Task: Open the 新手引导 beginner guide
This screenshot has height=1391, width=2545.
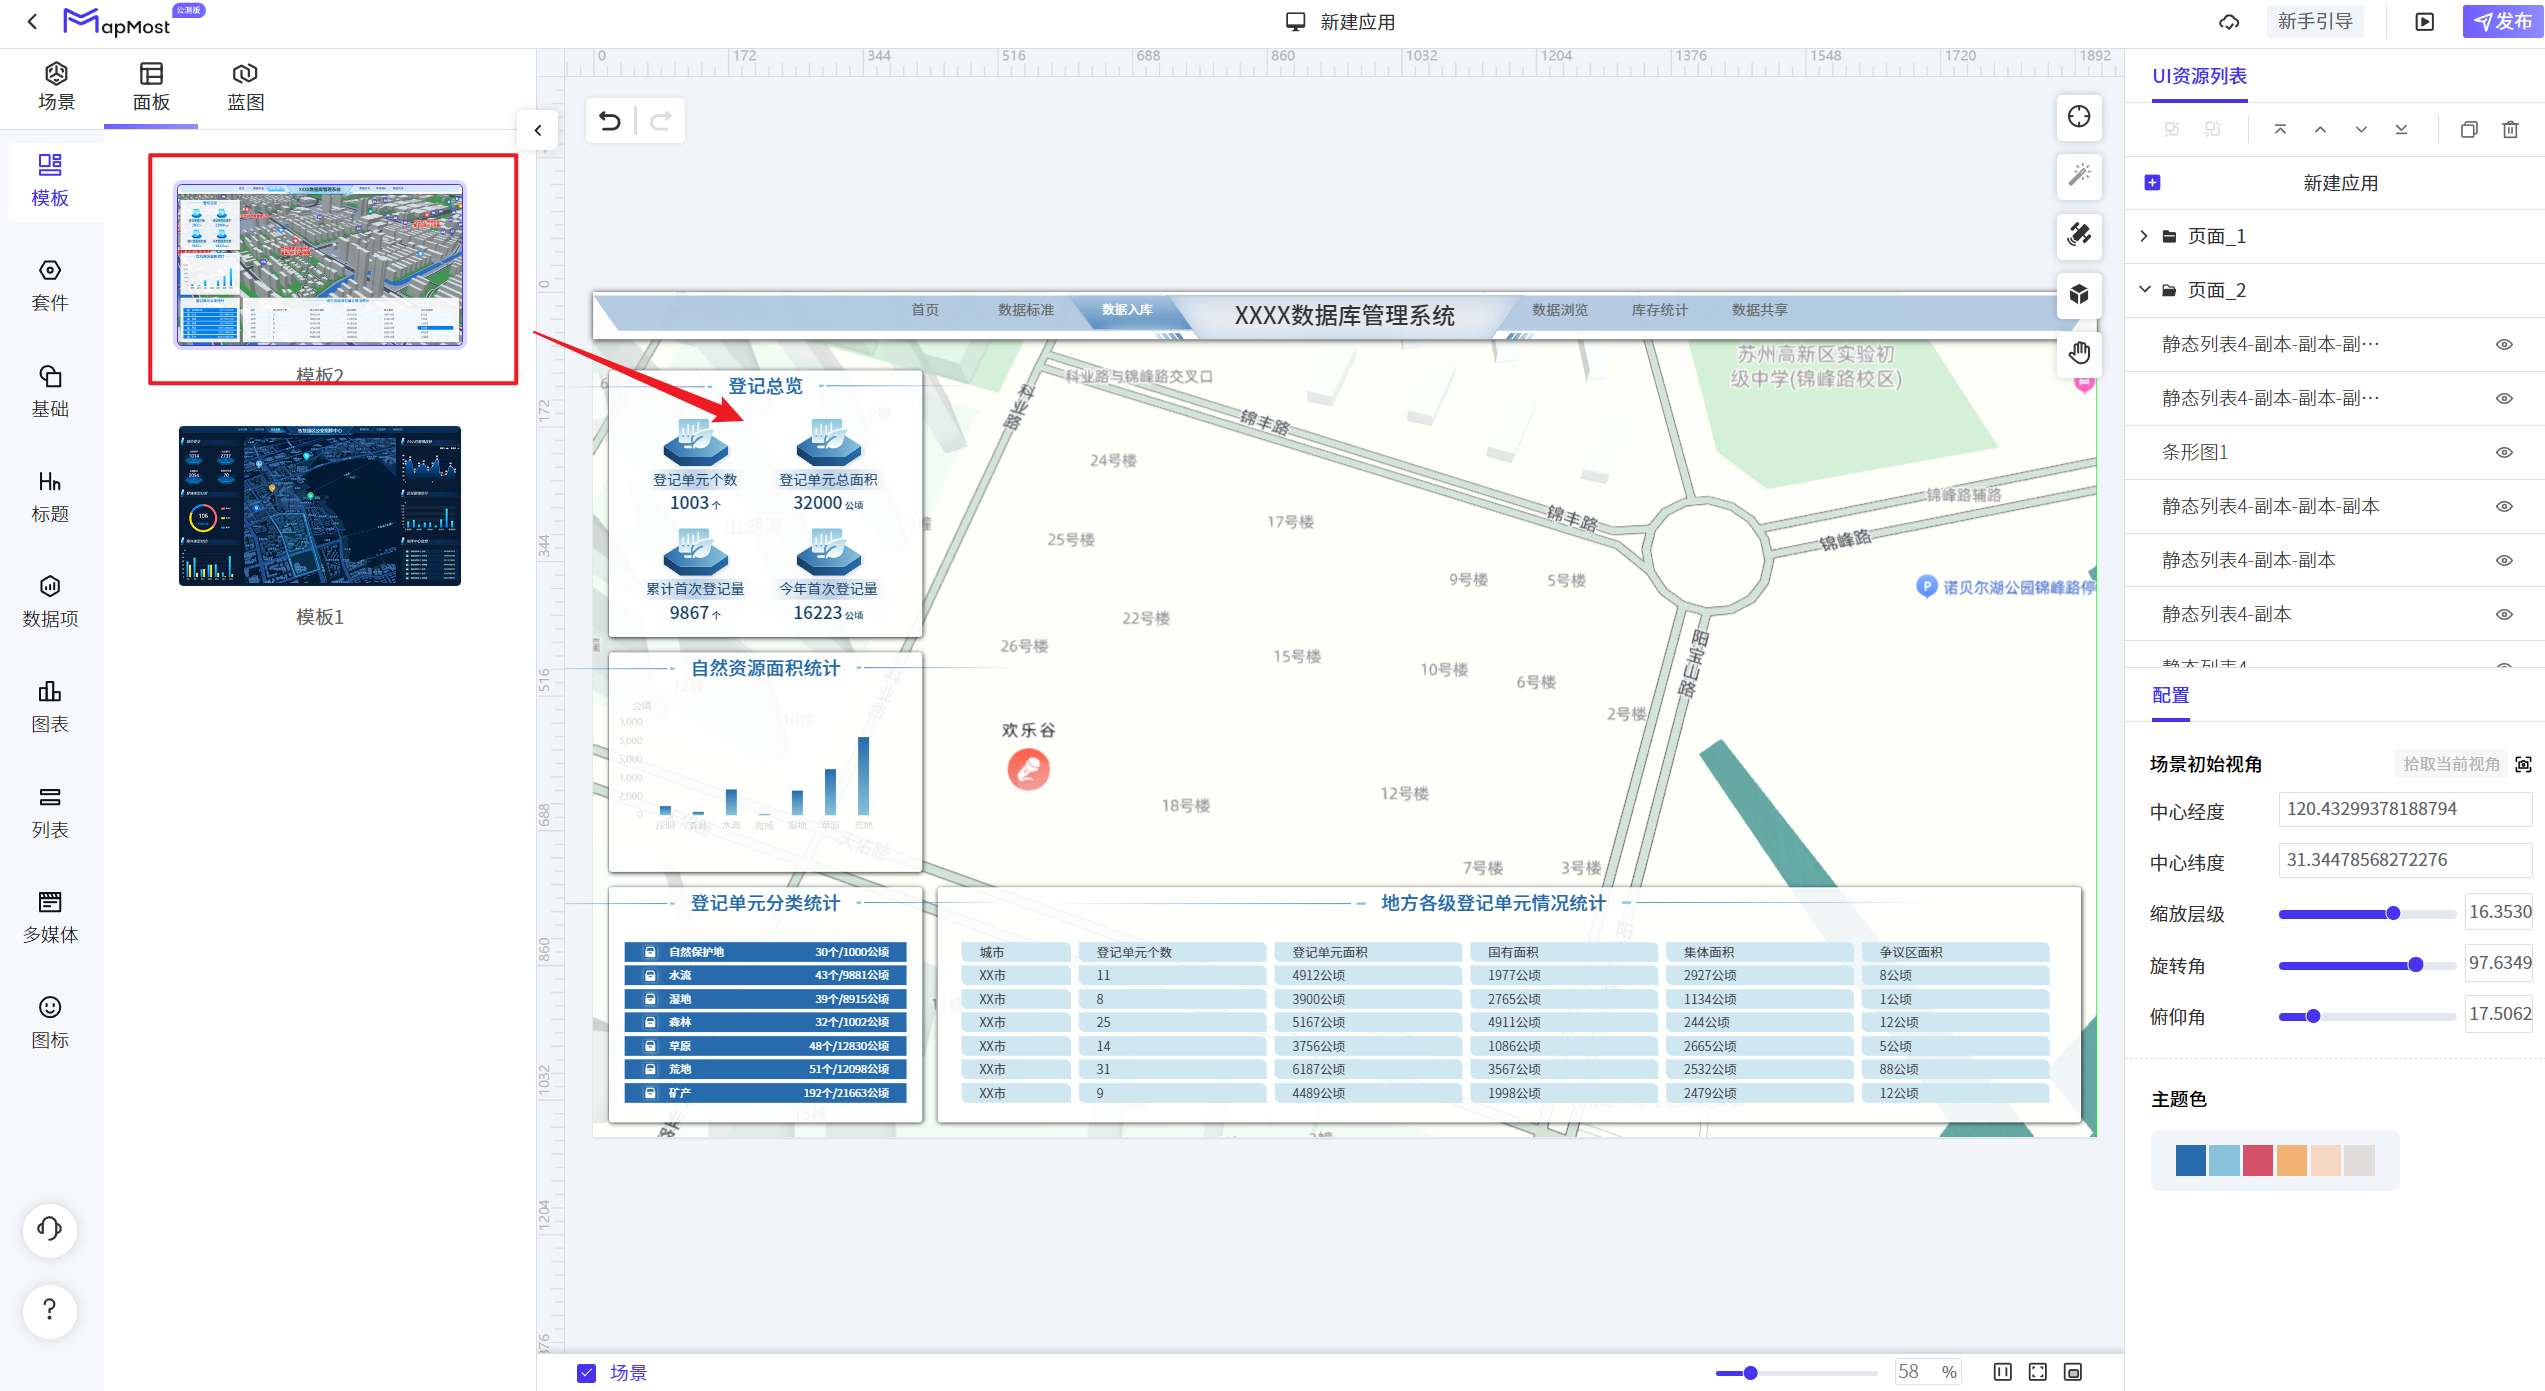Action: (x=2315, y=22)
